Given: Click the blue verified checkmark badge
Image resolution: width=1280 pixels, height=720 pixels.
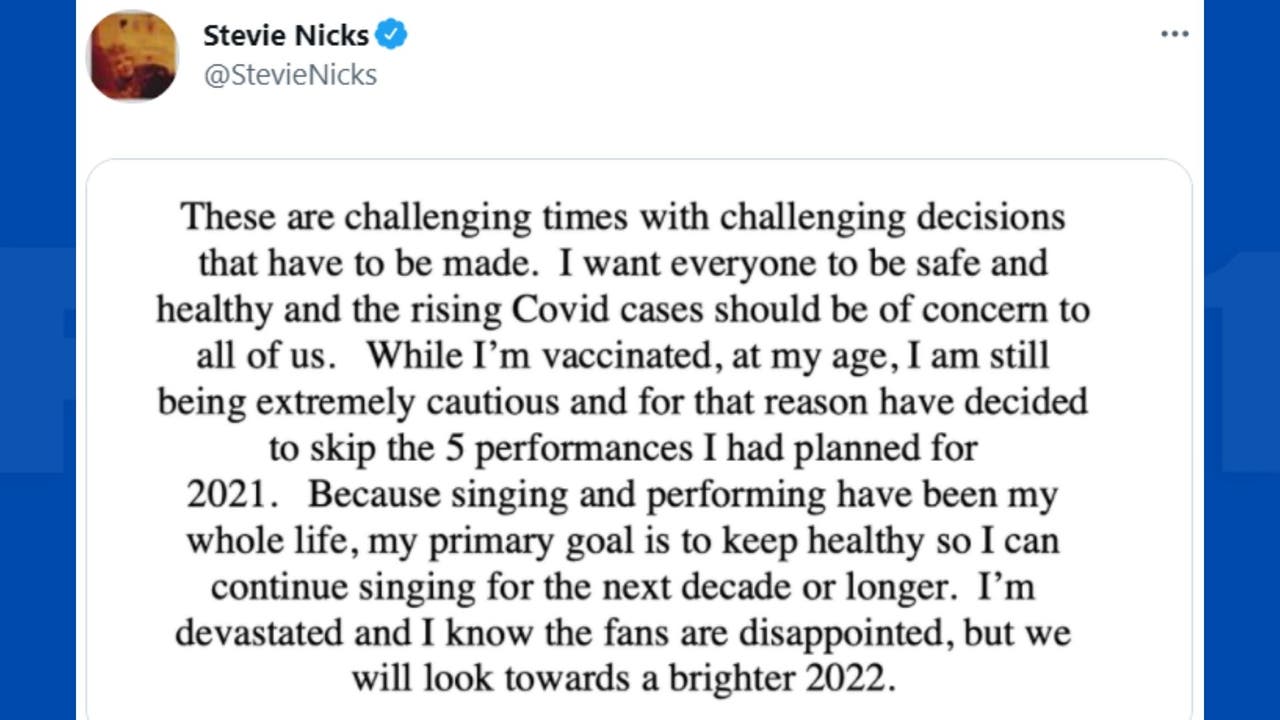Looking at the screenshot, I should (x=391, y=36).
